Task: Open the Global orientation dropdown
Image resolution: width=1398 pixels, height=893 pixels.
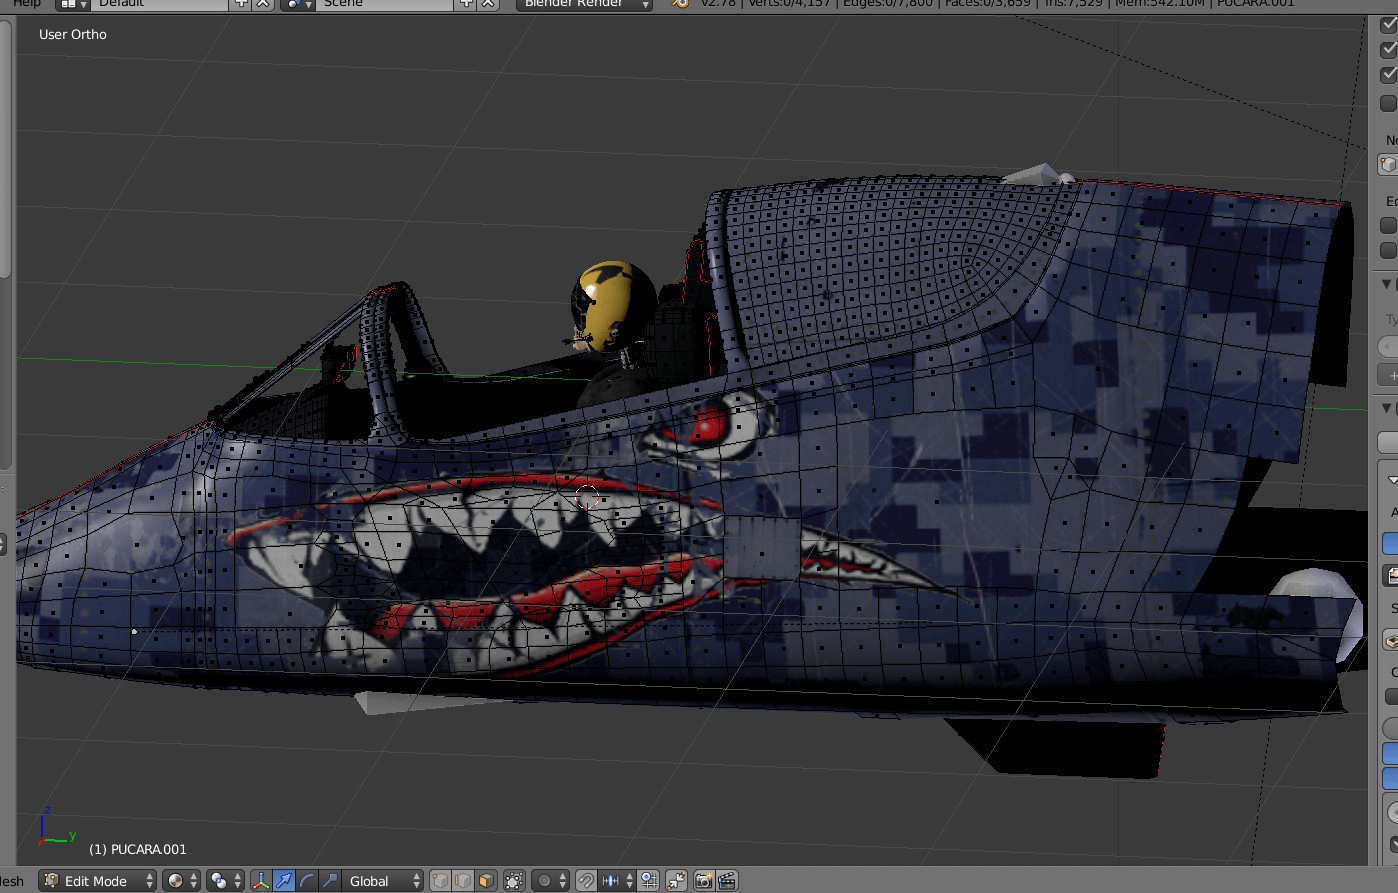Action: [x=384, y=881]
